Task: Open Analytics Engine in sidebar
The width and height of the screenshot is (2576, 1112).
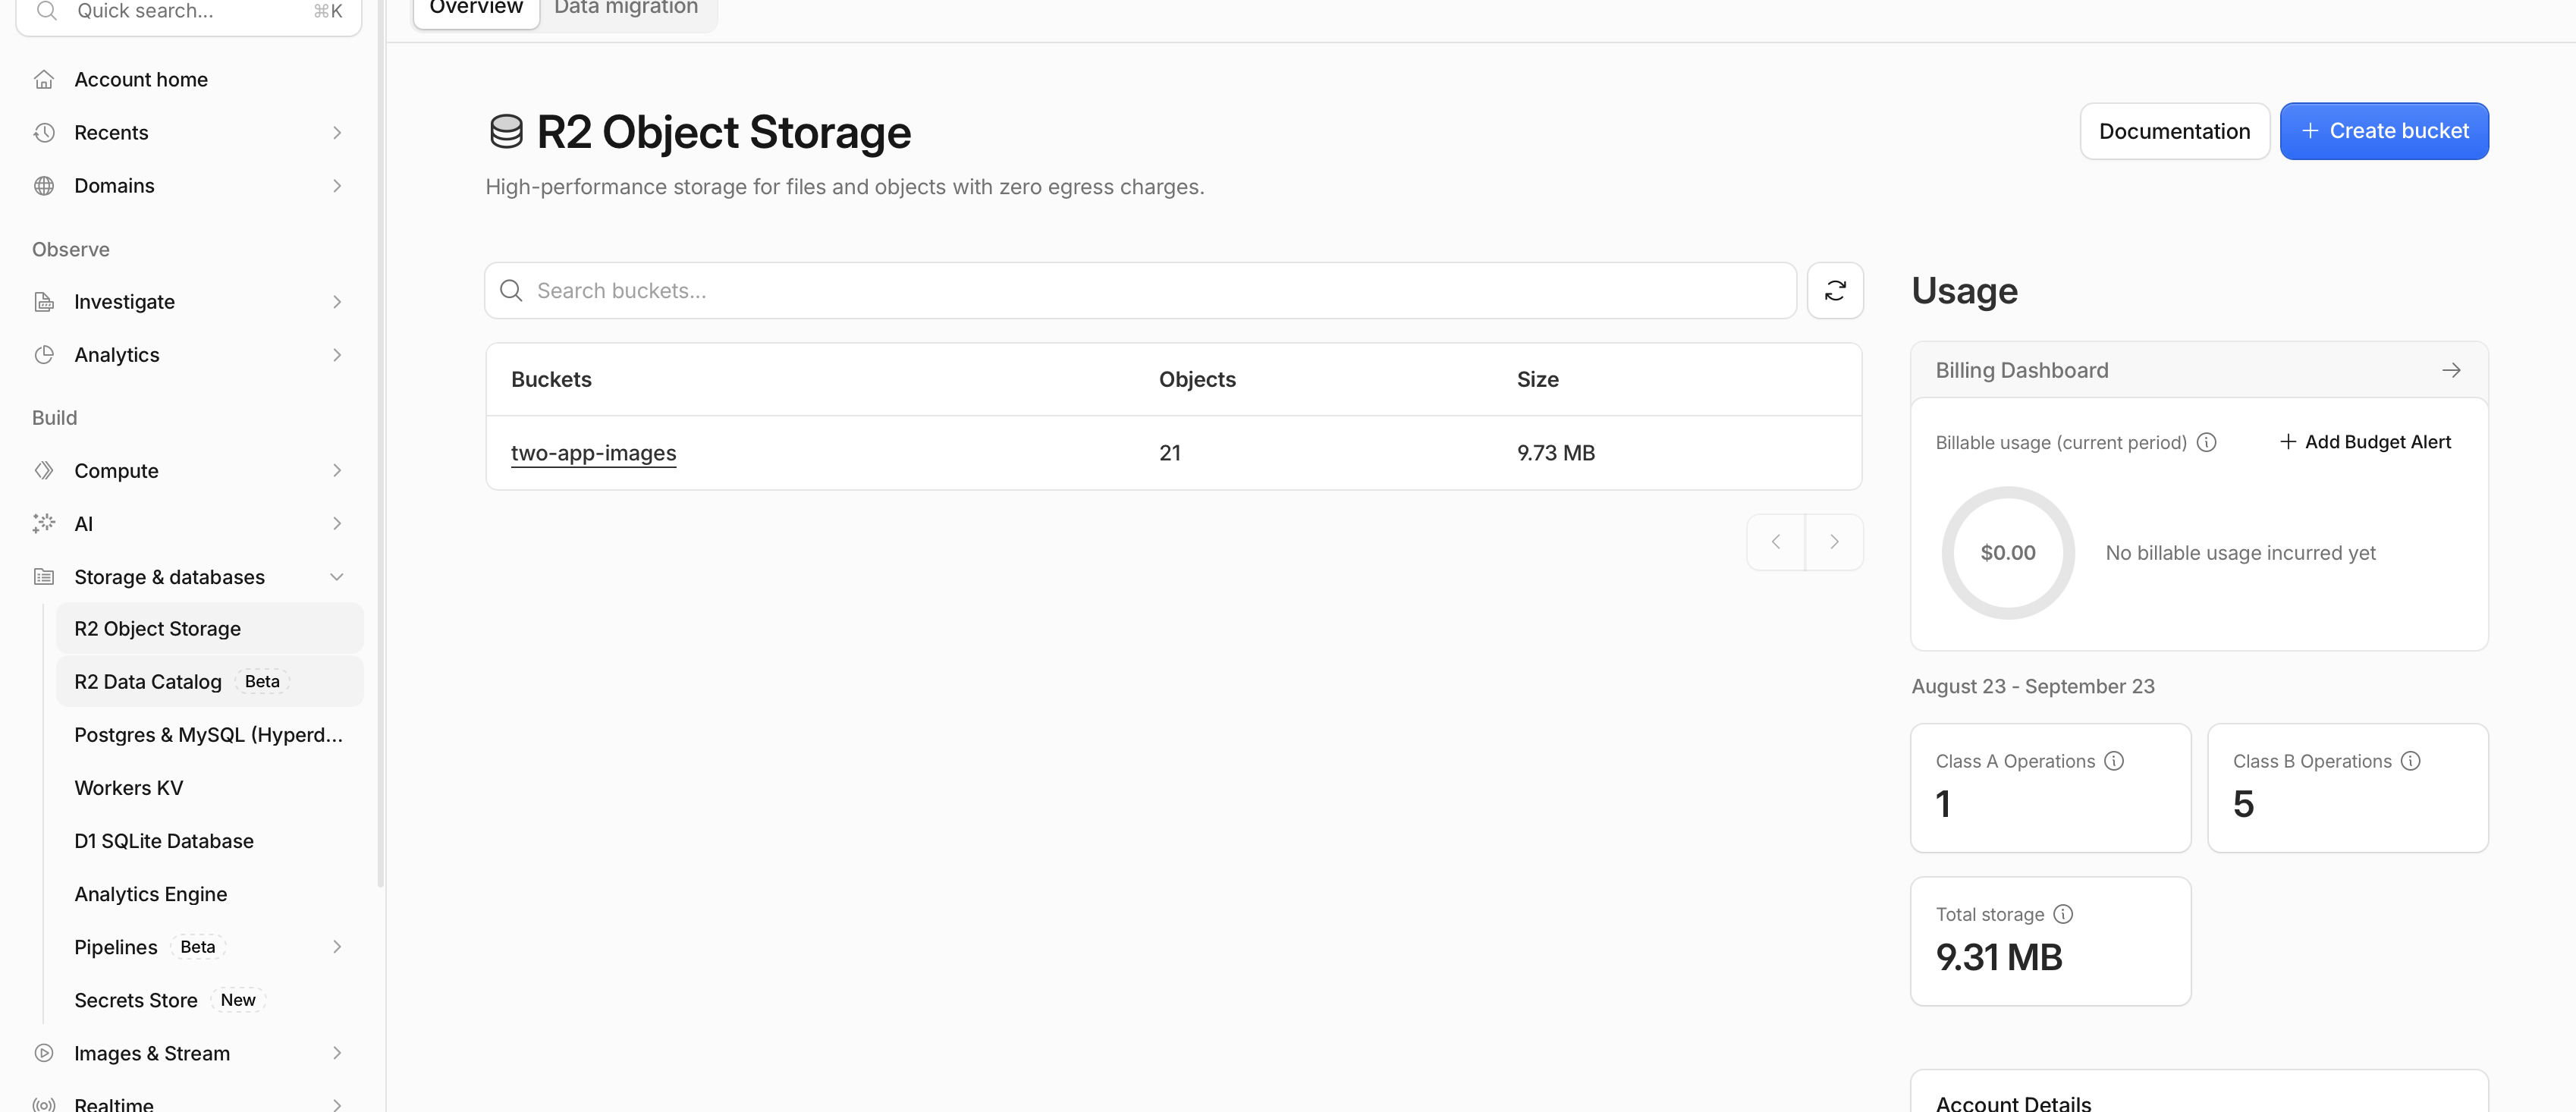Action: point(210,894)
